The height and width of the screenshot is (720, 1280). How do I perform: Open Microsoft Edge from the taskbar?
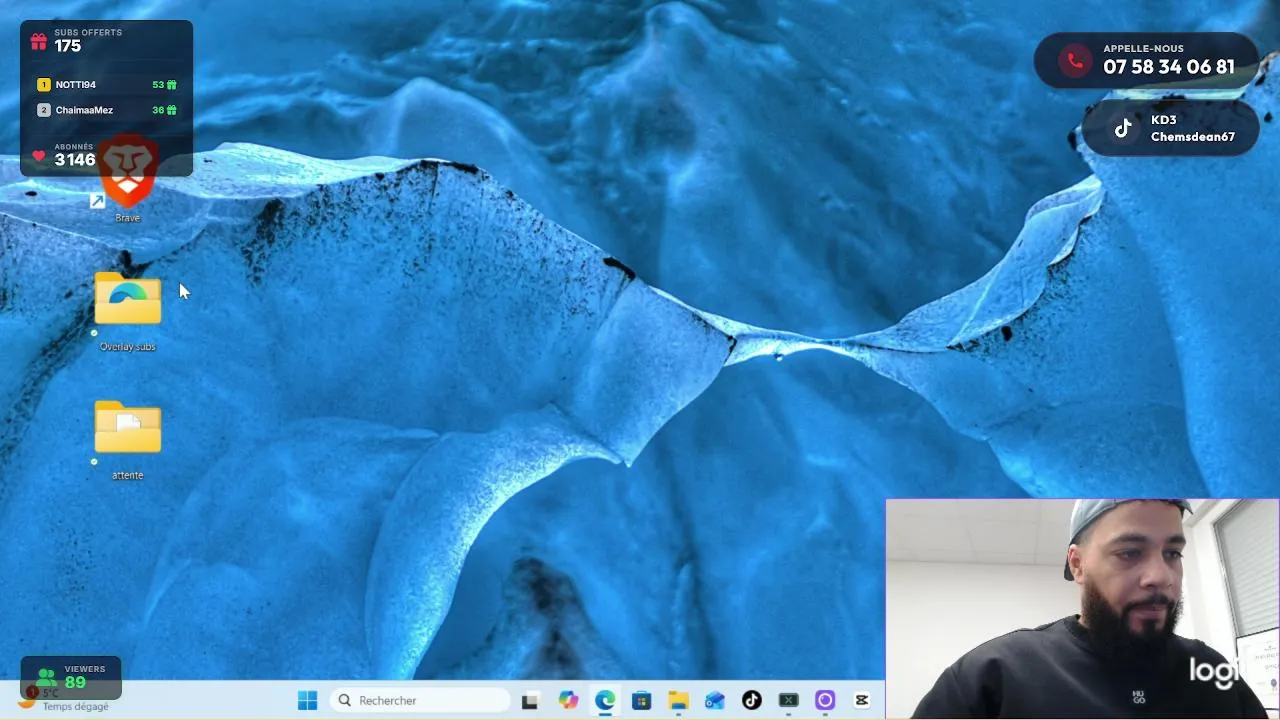(605, 700)
